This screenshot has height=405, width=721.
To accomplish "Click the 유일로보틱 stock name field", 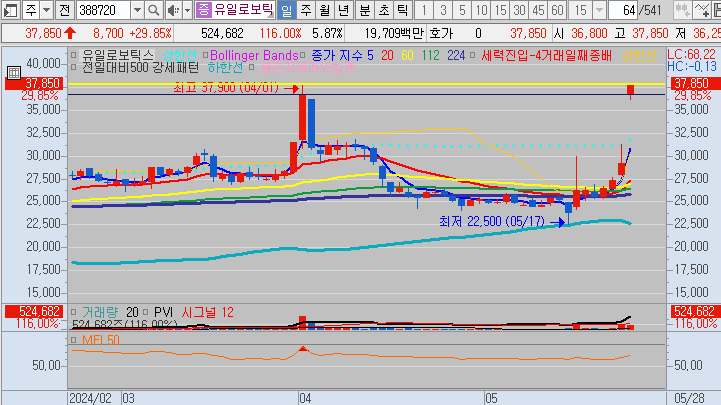I will tap(243, 10).
